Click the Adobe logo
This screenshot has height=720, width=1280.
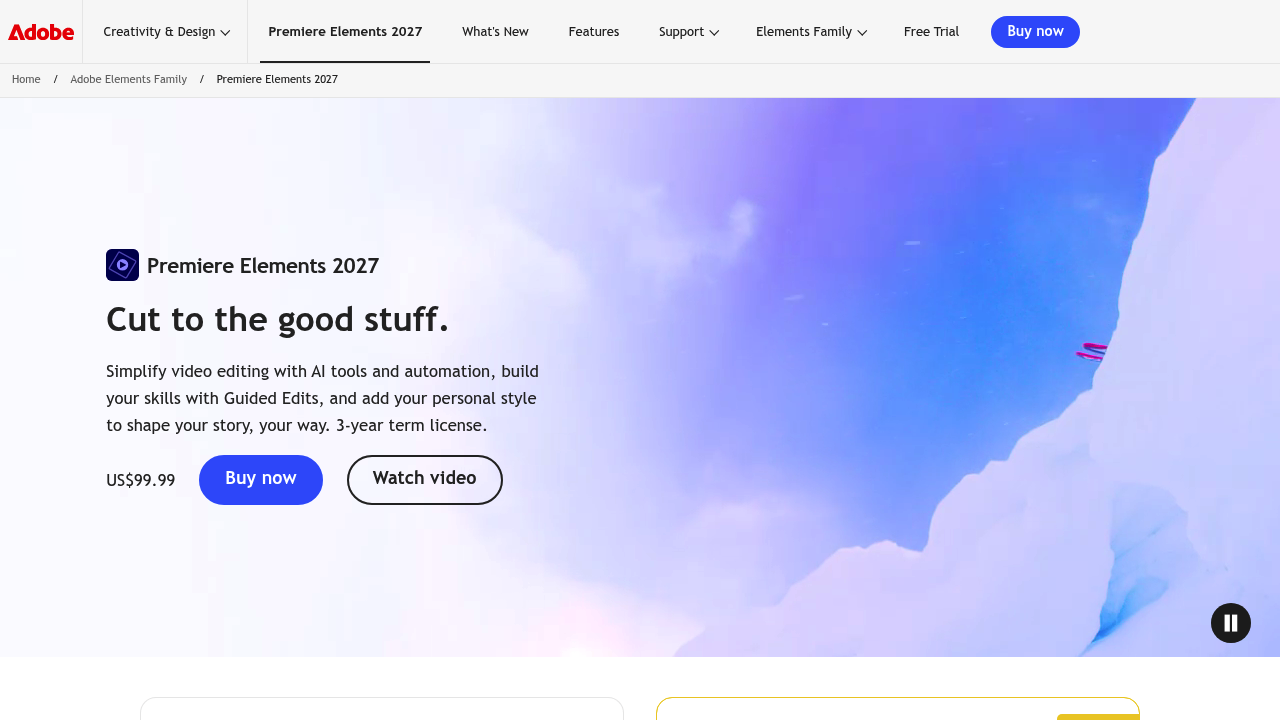41,32
